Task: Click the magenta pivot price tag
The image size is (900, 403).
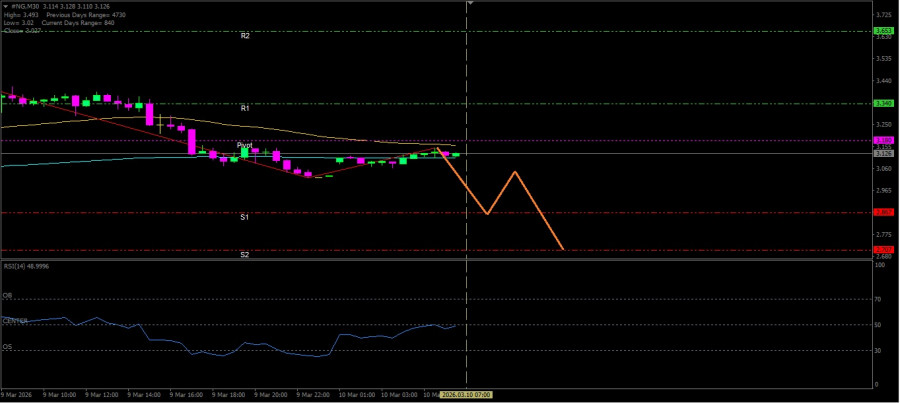Action: (x=883, y=140)
